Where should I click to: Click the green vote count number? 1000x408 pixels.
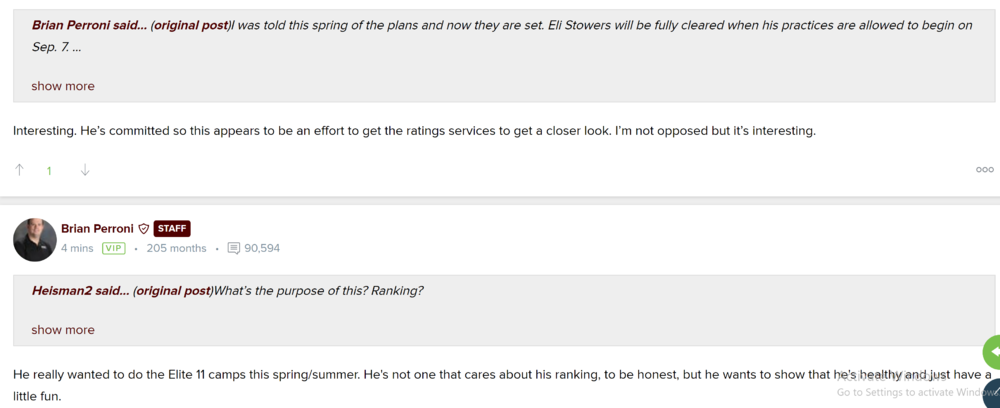pos(49,171)
